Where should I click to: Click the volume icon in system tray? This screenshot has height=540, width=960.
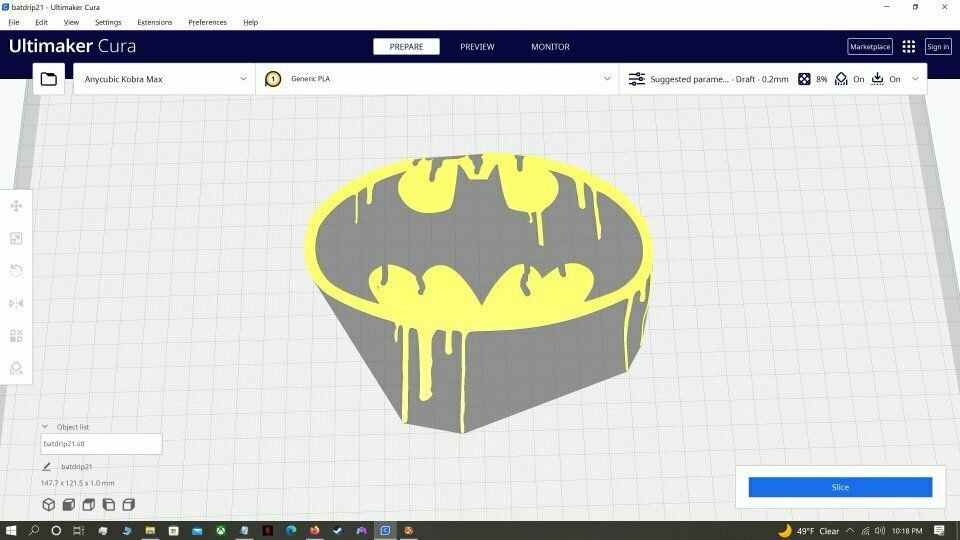(880, 531)
